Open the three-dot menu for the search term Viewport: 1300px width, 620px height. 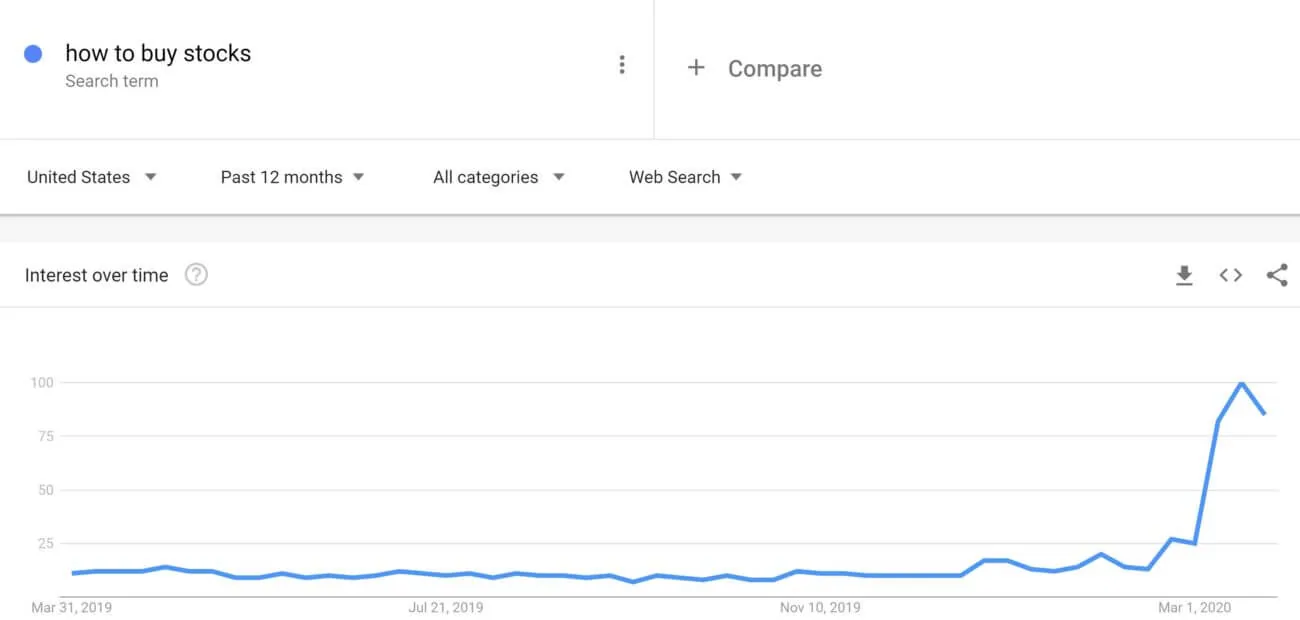621,65
